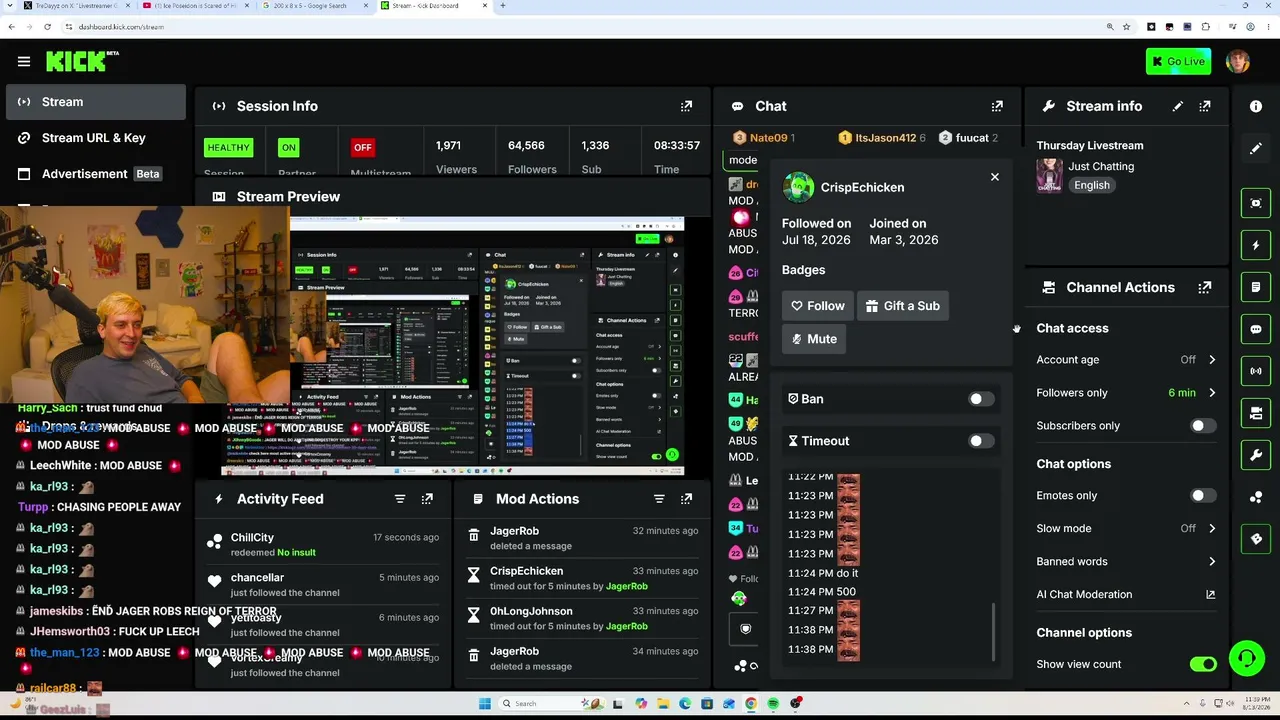Open the Activity Feed filter menu

(x=400, y=499)
